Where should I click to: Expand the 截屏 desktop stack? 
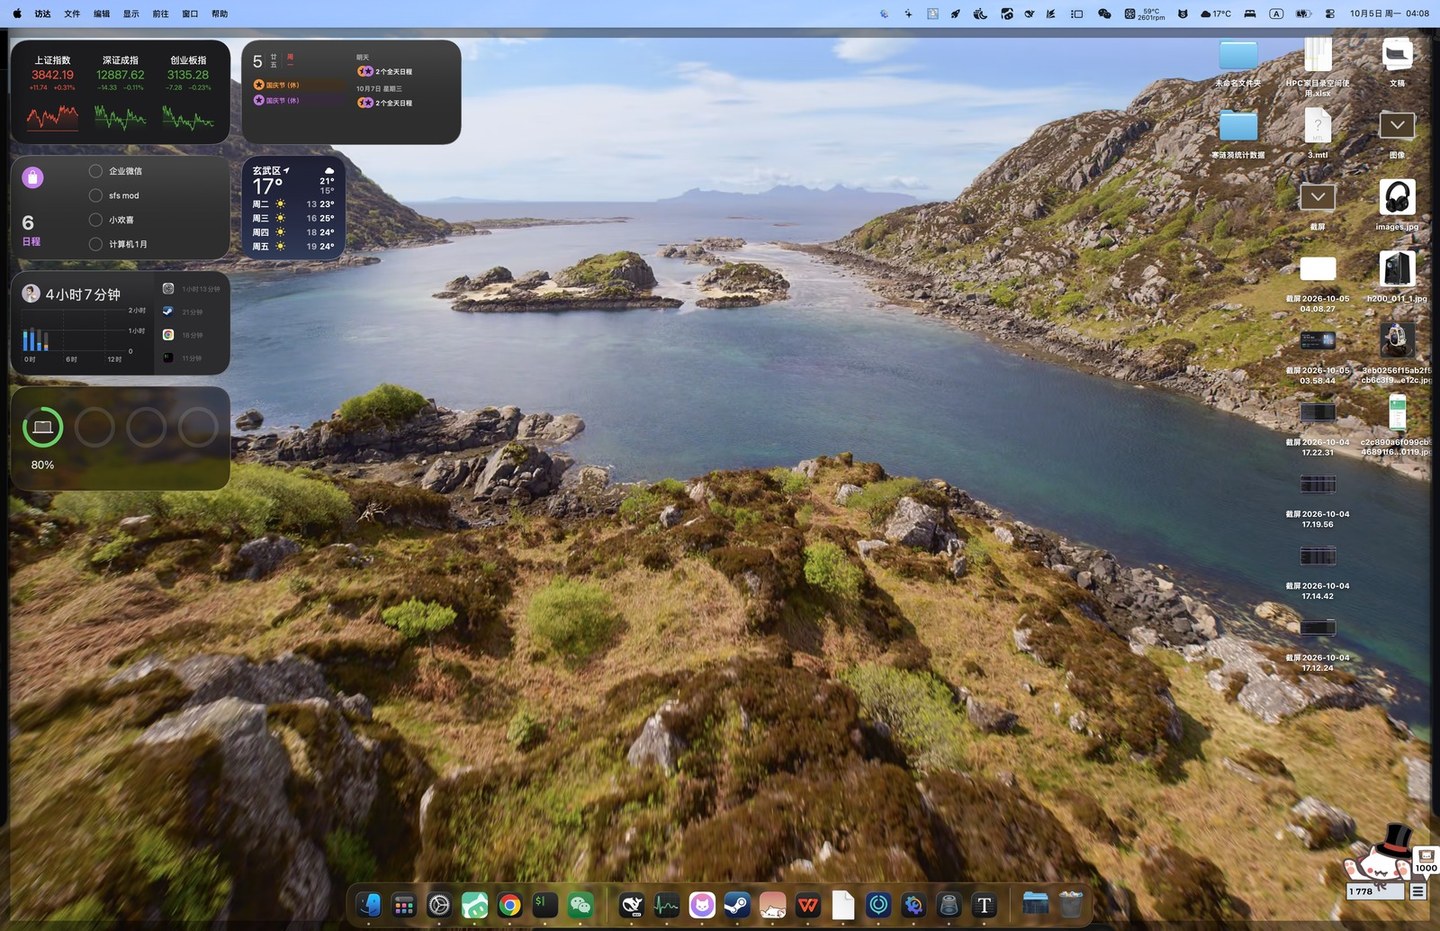point(1317,197)
